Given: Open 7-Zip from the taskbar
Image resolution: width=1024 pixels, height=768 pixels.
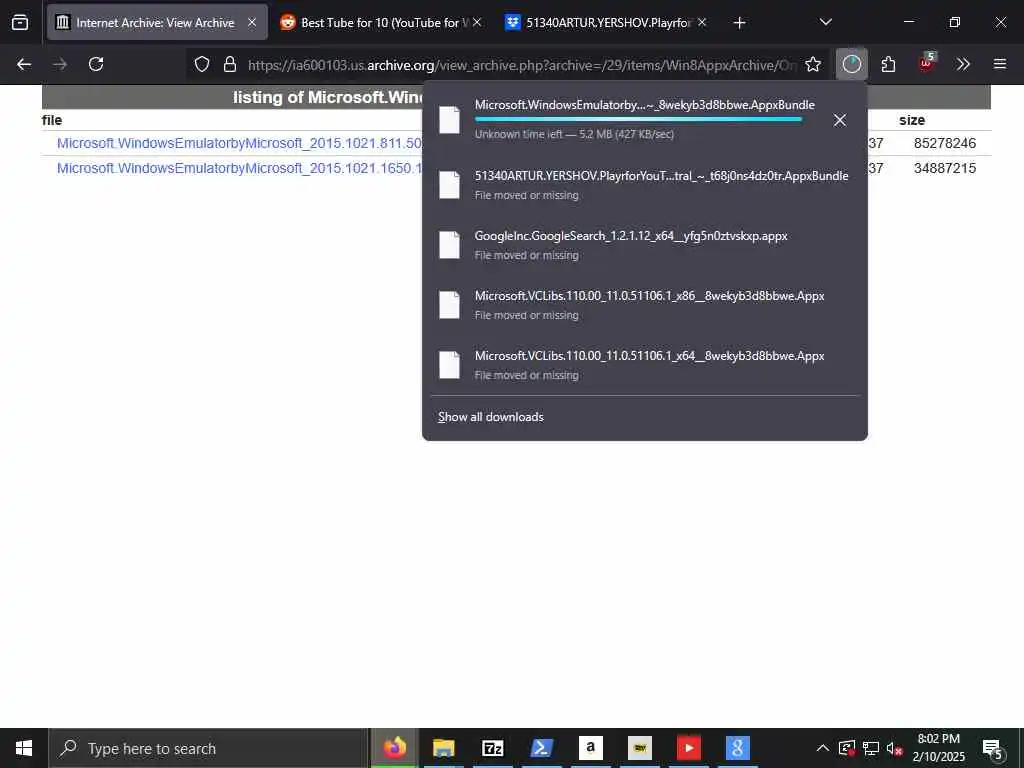Looking at the screenshot, I should pos(492,748).
